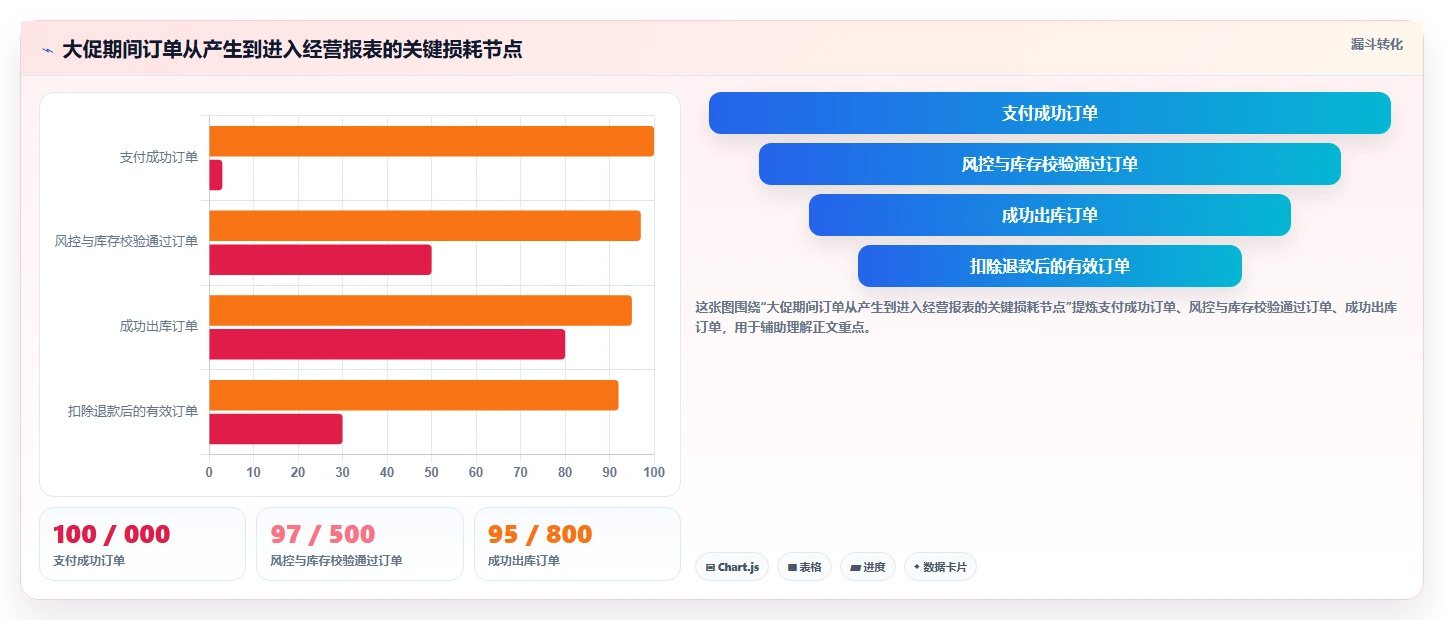1444x620 pixels.
Task: Click the 风控与库存校验通过订单 caption under 97 / 500
Action: click(336, 561)
